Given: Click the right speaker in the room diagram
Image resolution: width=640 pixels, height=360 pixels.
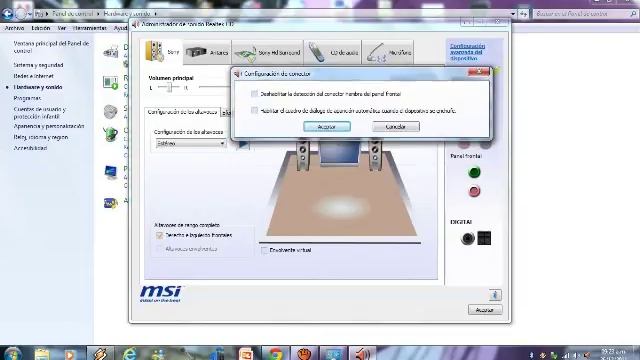Looking at the screenshot, I should pyautogui.click(x=376, y=154).
